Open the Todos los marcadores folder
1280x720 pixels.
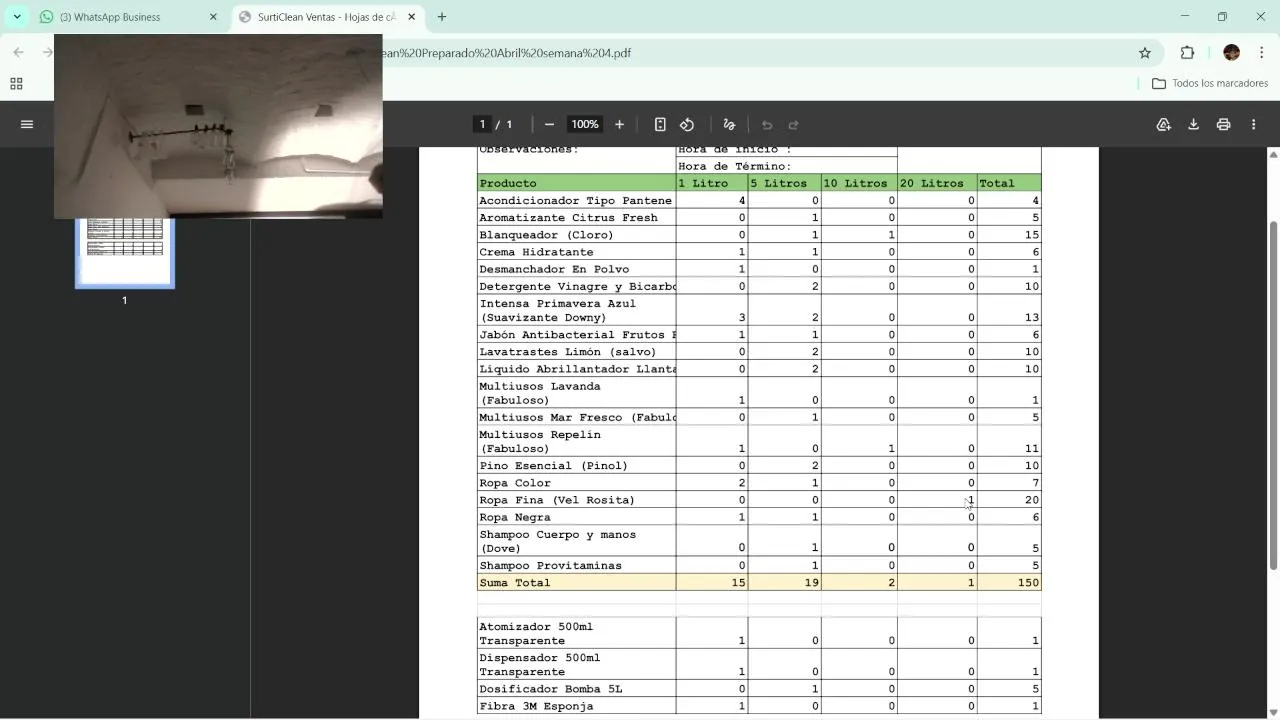pyautogui.click(x=1210, y=83)
